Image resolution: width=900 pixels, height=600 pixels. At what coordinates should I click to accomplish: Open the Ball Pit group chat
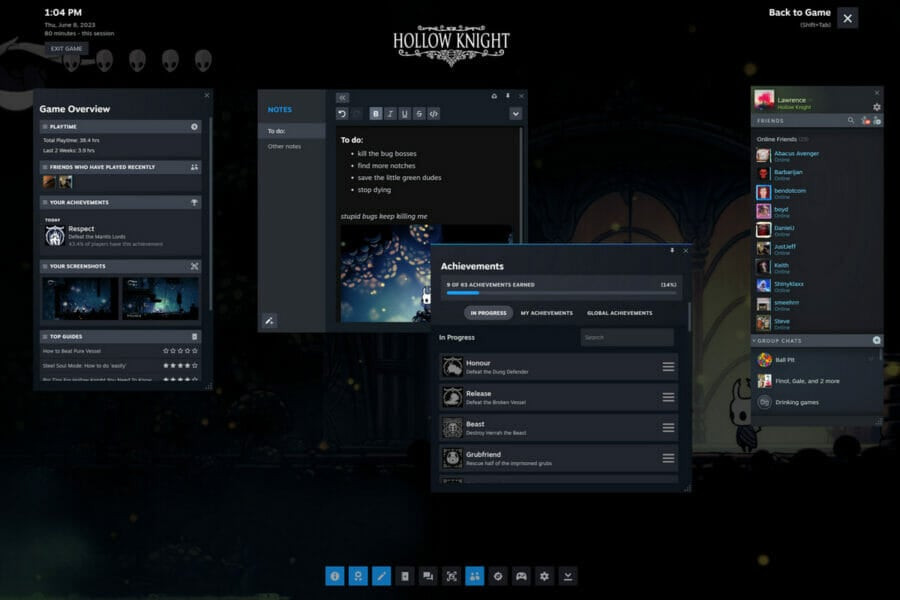[817, 360]
